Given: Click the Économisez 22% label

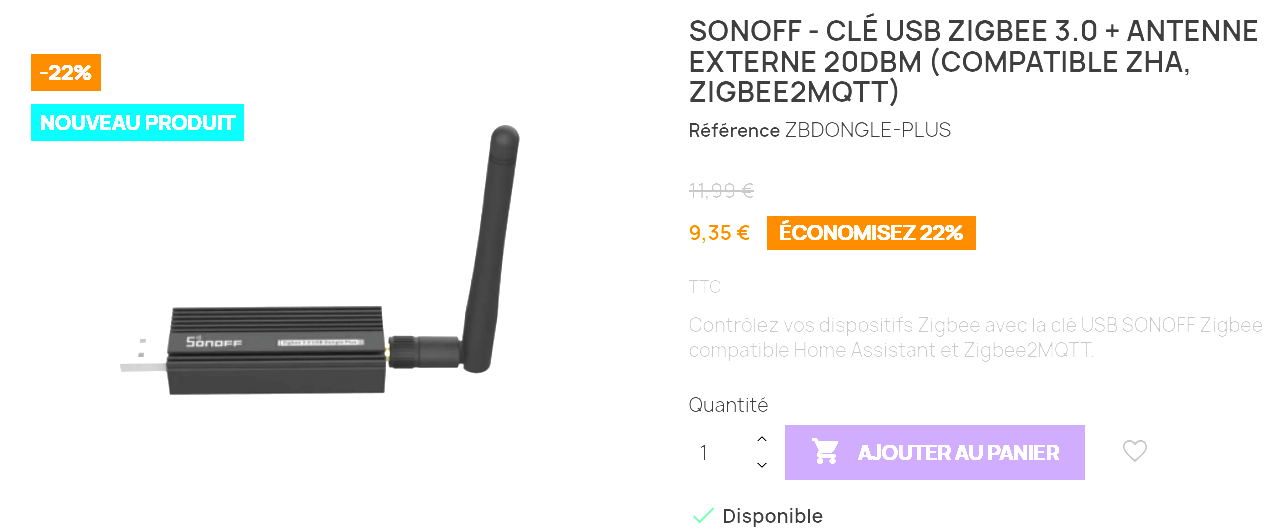Looking at the screenshot, I should [x=871, y=233].
